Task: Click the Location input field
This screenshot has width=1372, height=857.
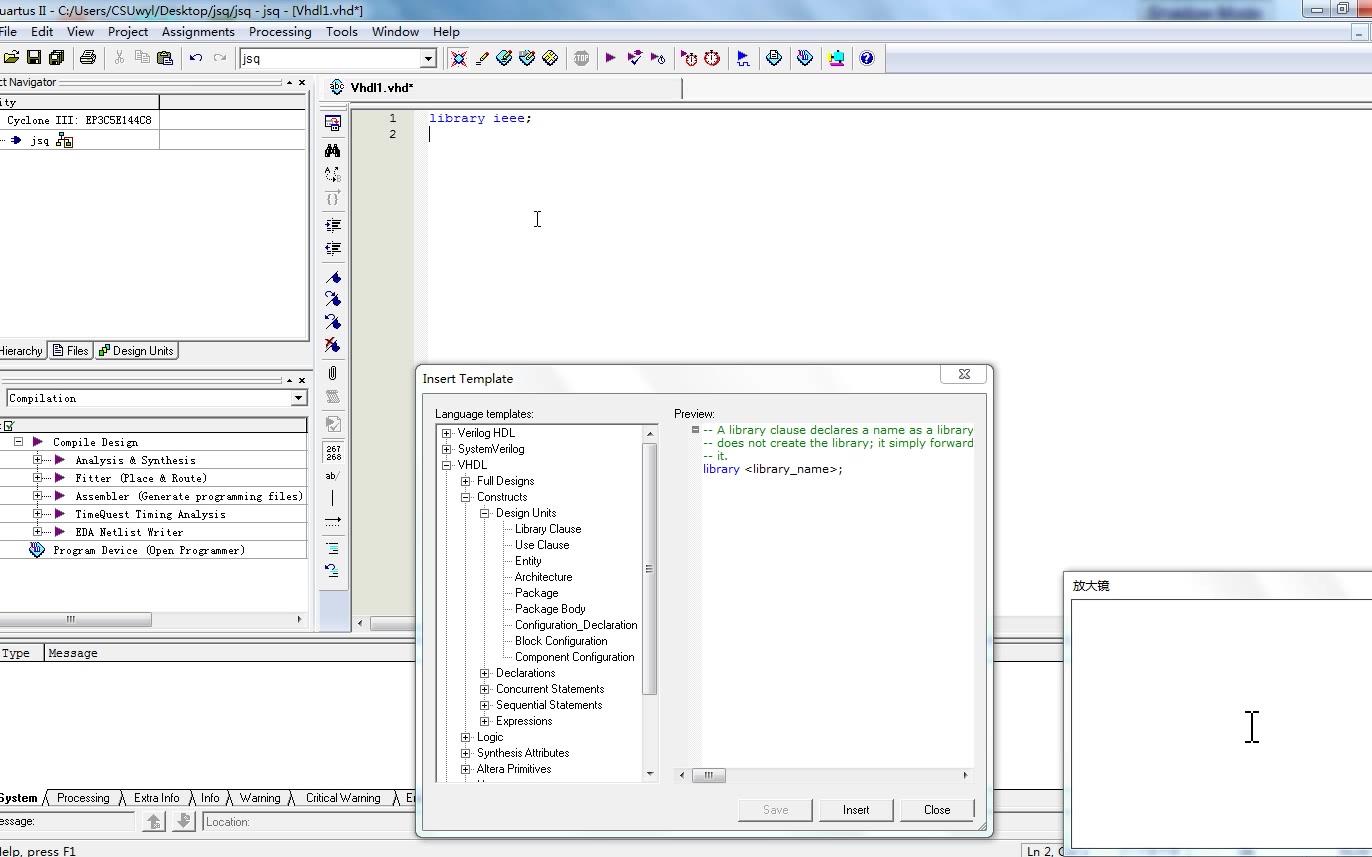Action: (x=310, y=822)
